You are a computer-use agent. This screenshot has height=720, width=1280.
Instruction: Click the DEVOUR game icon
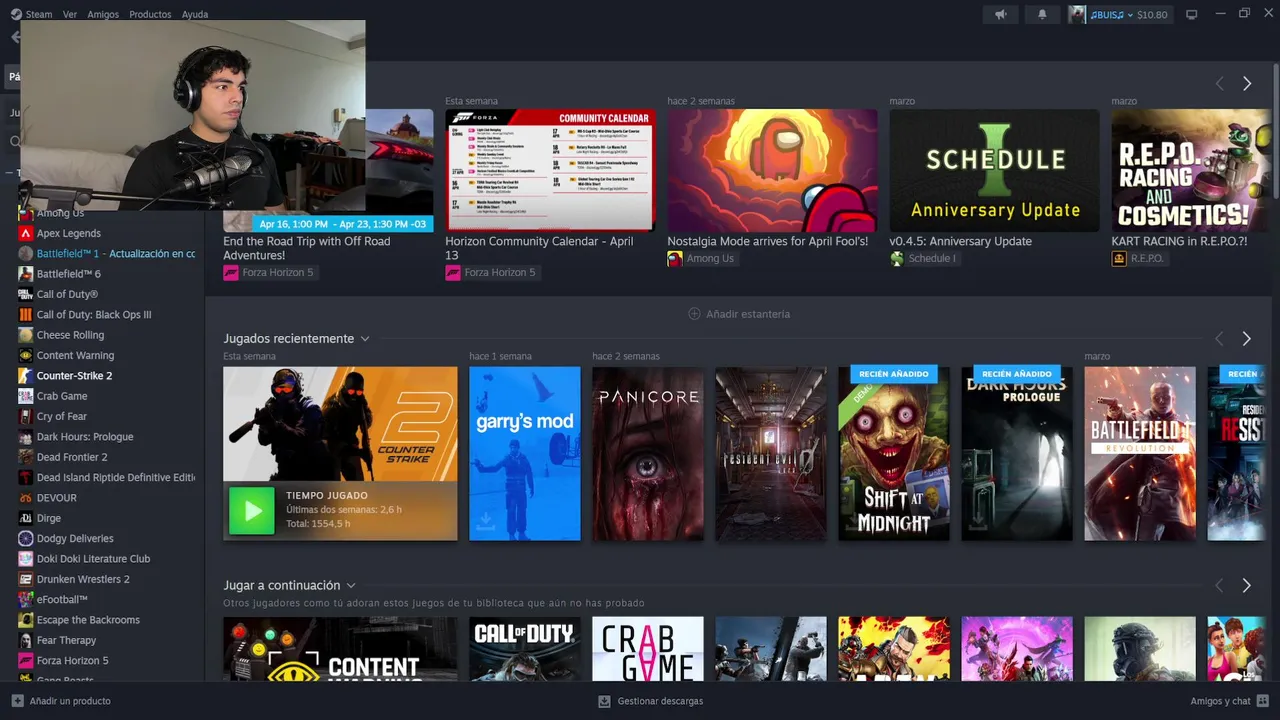point(26,497)
